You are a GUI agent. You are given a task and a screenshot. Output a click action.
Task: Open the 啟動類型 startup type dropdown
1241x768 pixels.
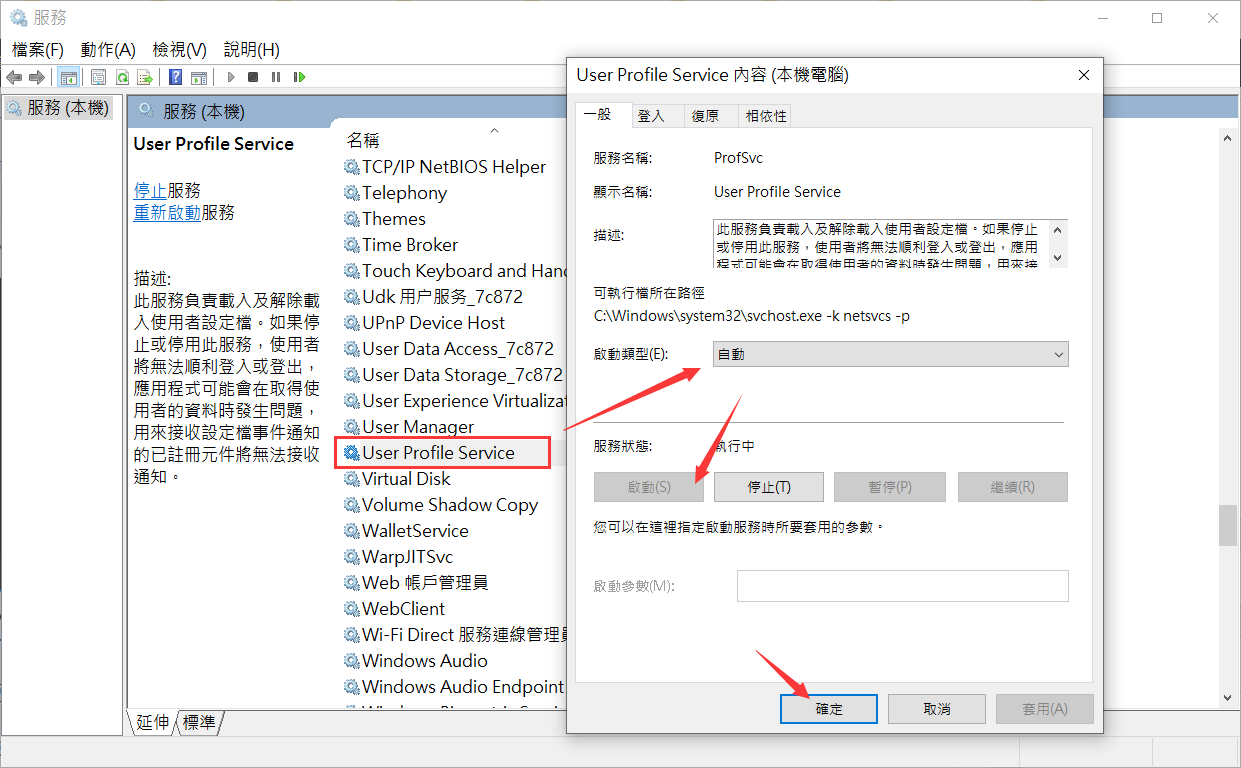click(x=891, y=354)
